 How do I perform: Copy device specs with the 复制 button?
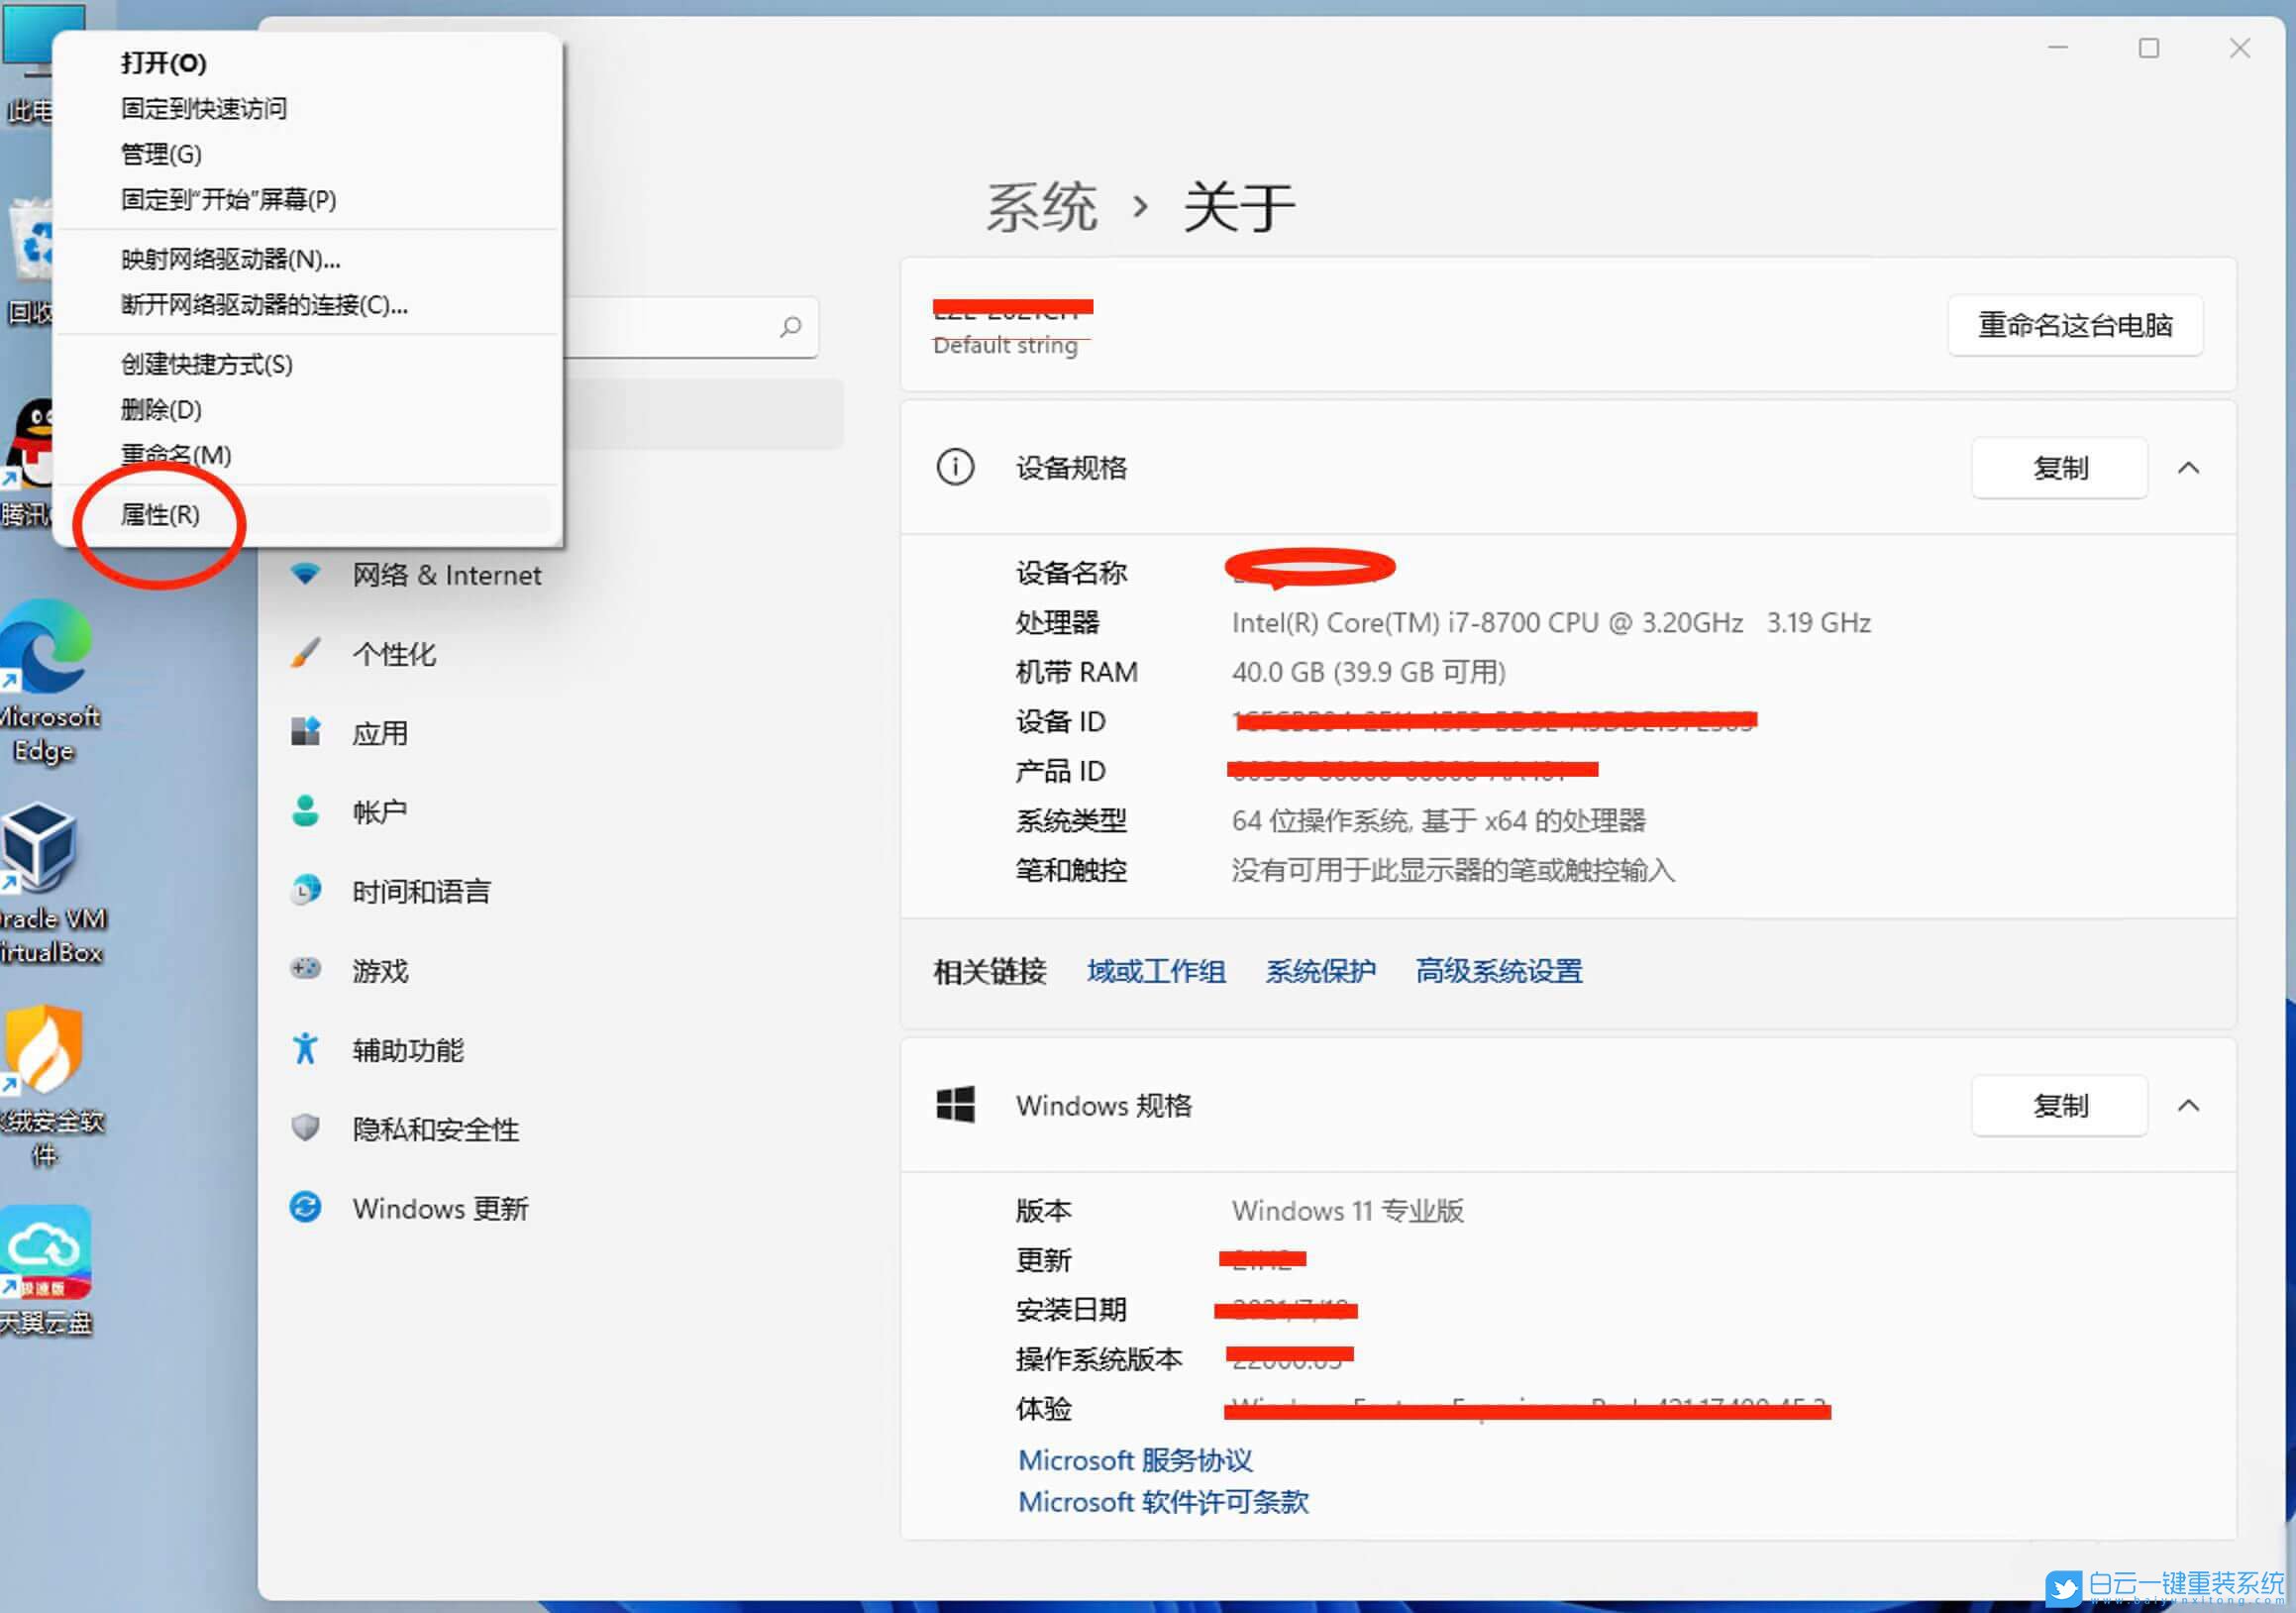[x=2059, y=468]
